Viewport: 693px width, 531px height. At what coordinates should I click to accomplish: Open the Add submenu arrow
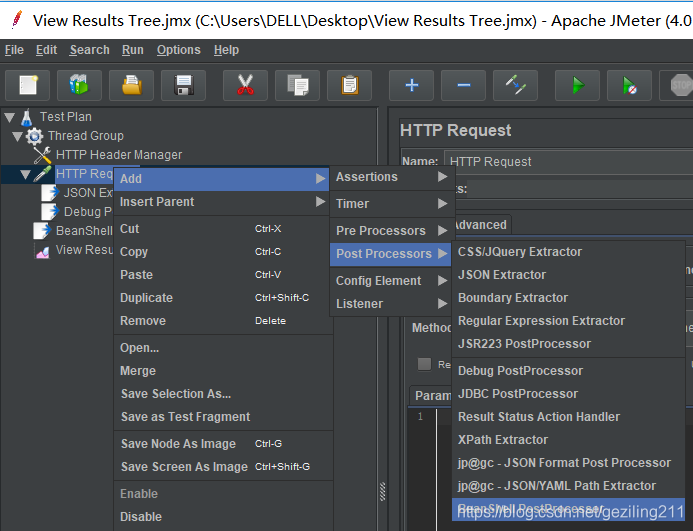coord(320,179)
